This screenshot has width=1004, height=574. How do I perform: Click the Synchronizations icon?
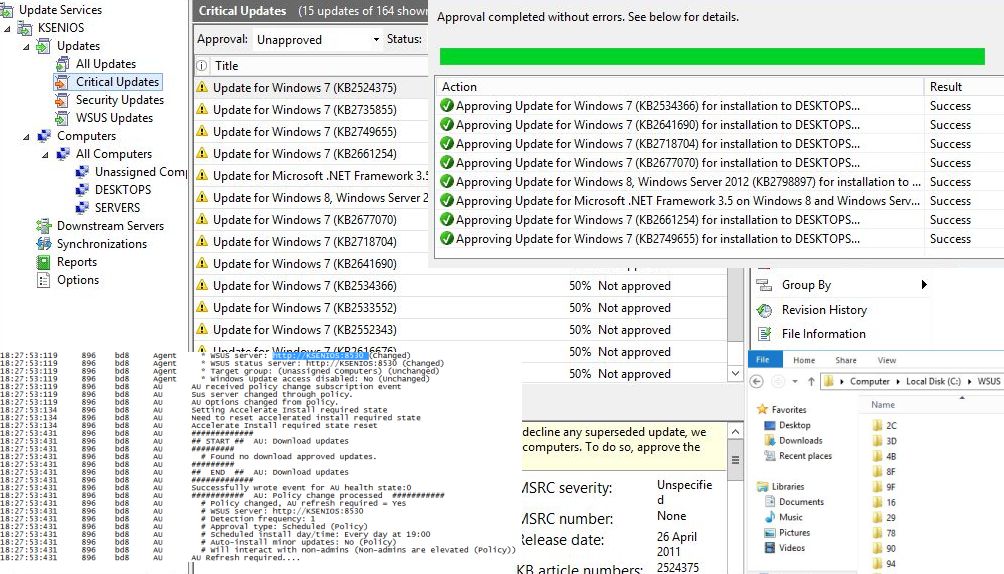pos(44,243)
